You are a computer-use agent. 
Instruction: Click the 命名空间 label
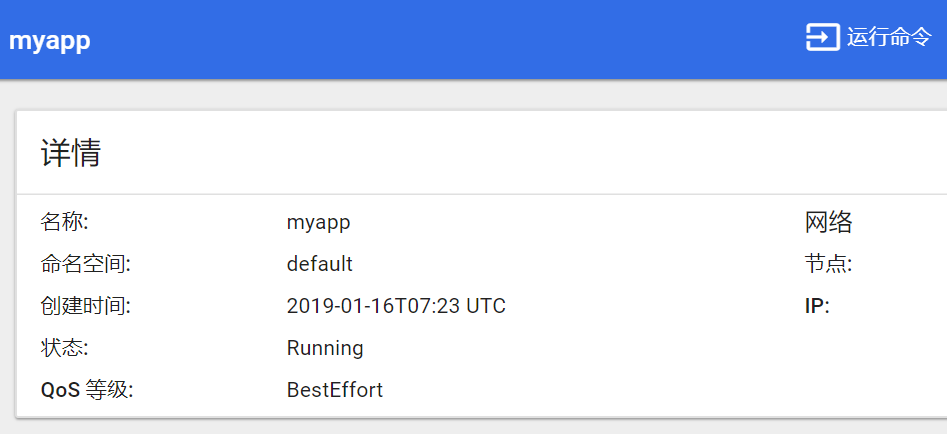pos(86,264)
